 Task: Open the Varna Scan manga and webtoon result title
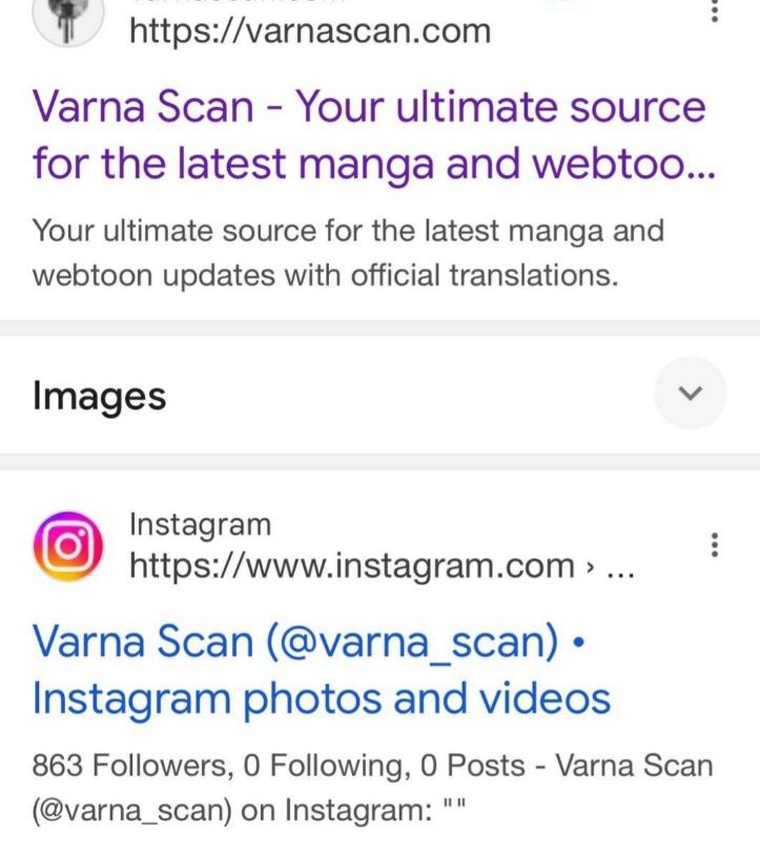pos(374,134)
